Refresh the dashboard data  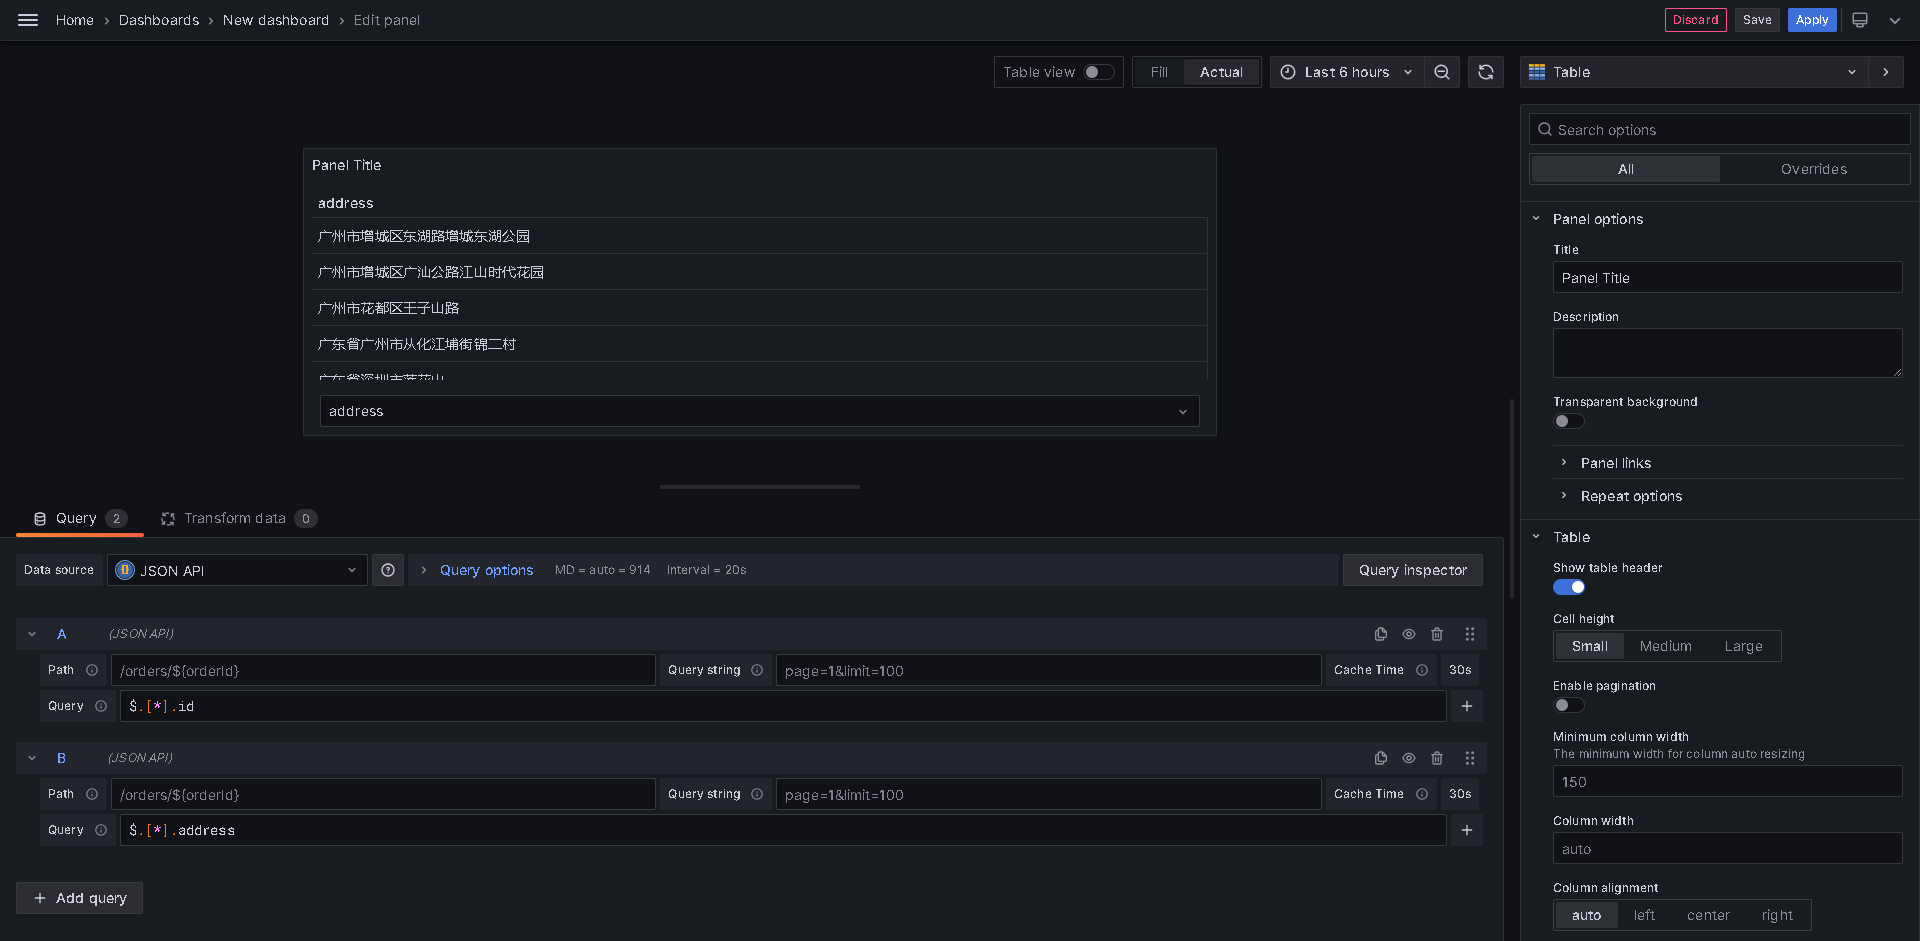click(x=1485, y=72)
